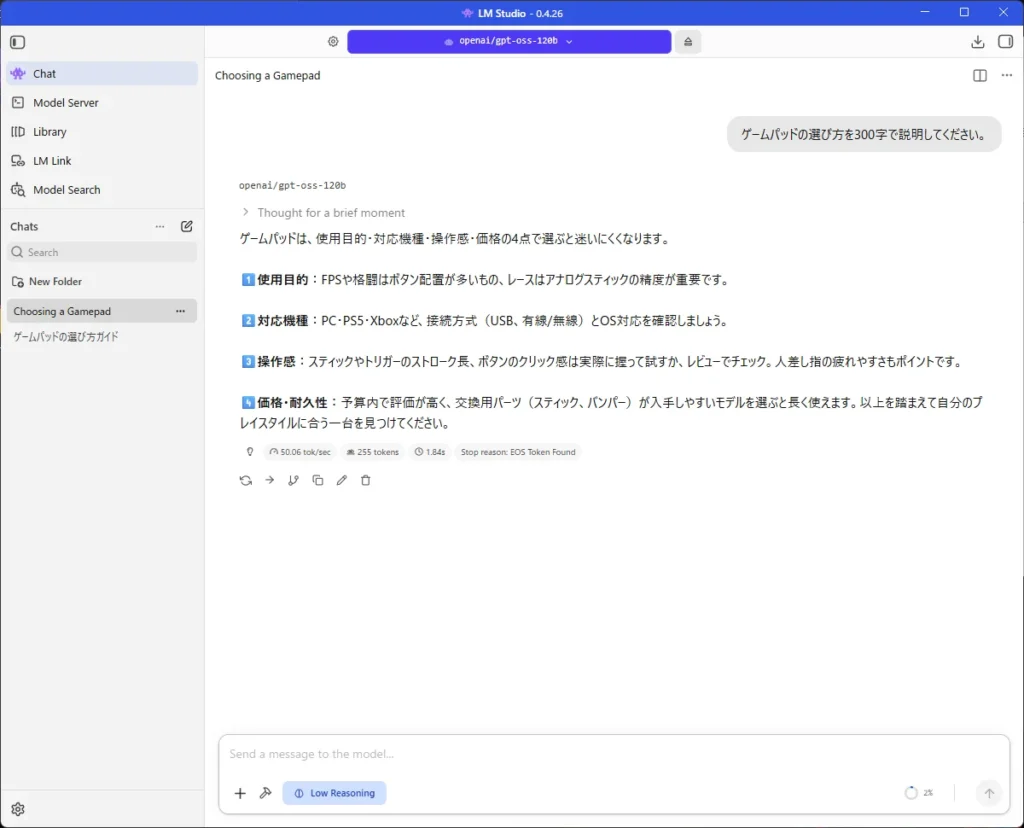Click the Choosing a Gamepad chat title header
This screenshot has height=828, width=1024.
coord(268,76)
